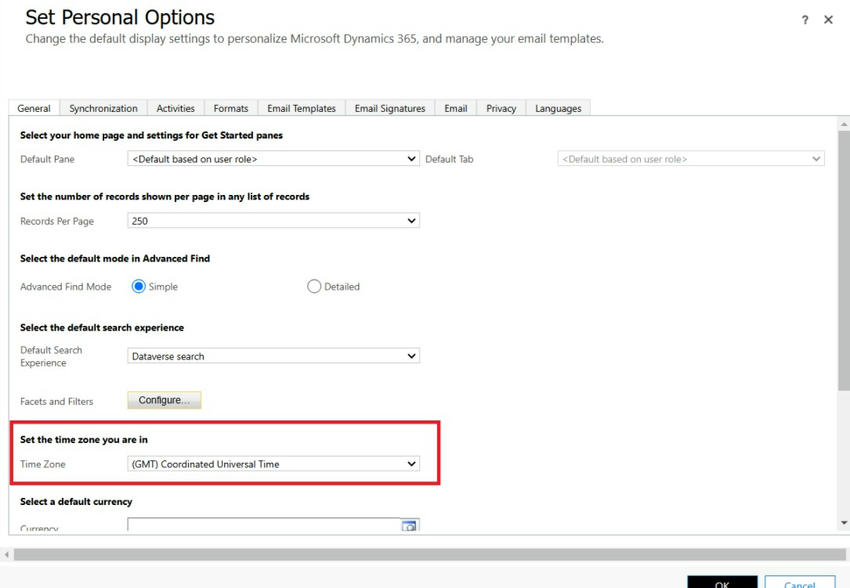The image size is (850, 588).
Task: Select the Detailed Advanced Find mode radio button
Action: [313, 286]
